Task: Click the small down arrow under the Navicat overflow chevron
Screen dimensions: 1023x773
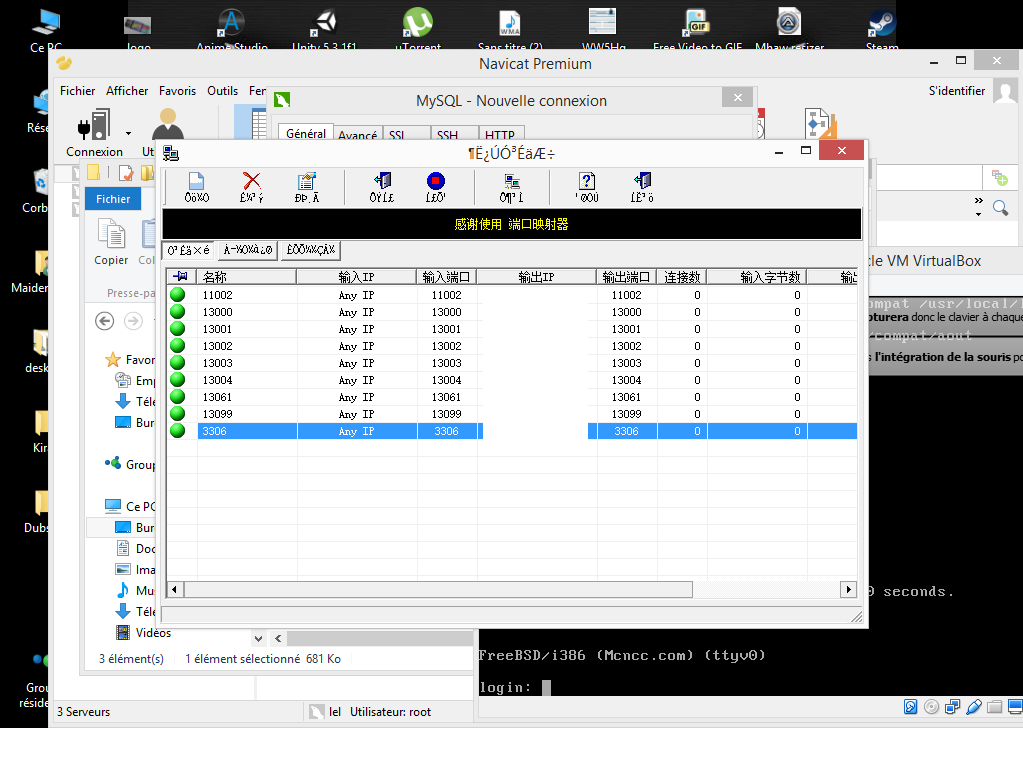Action: [x=978, y=215]
